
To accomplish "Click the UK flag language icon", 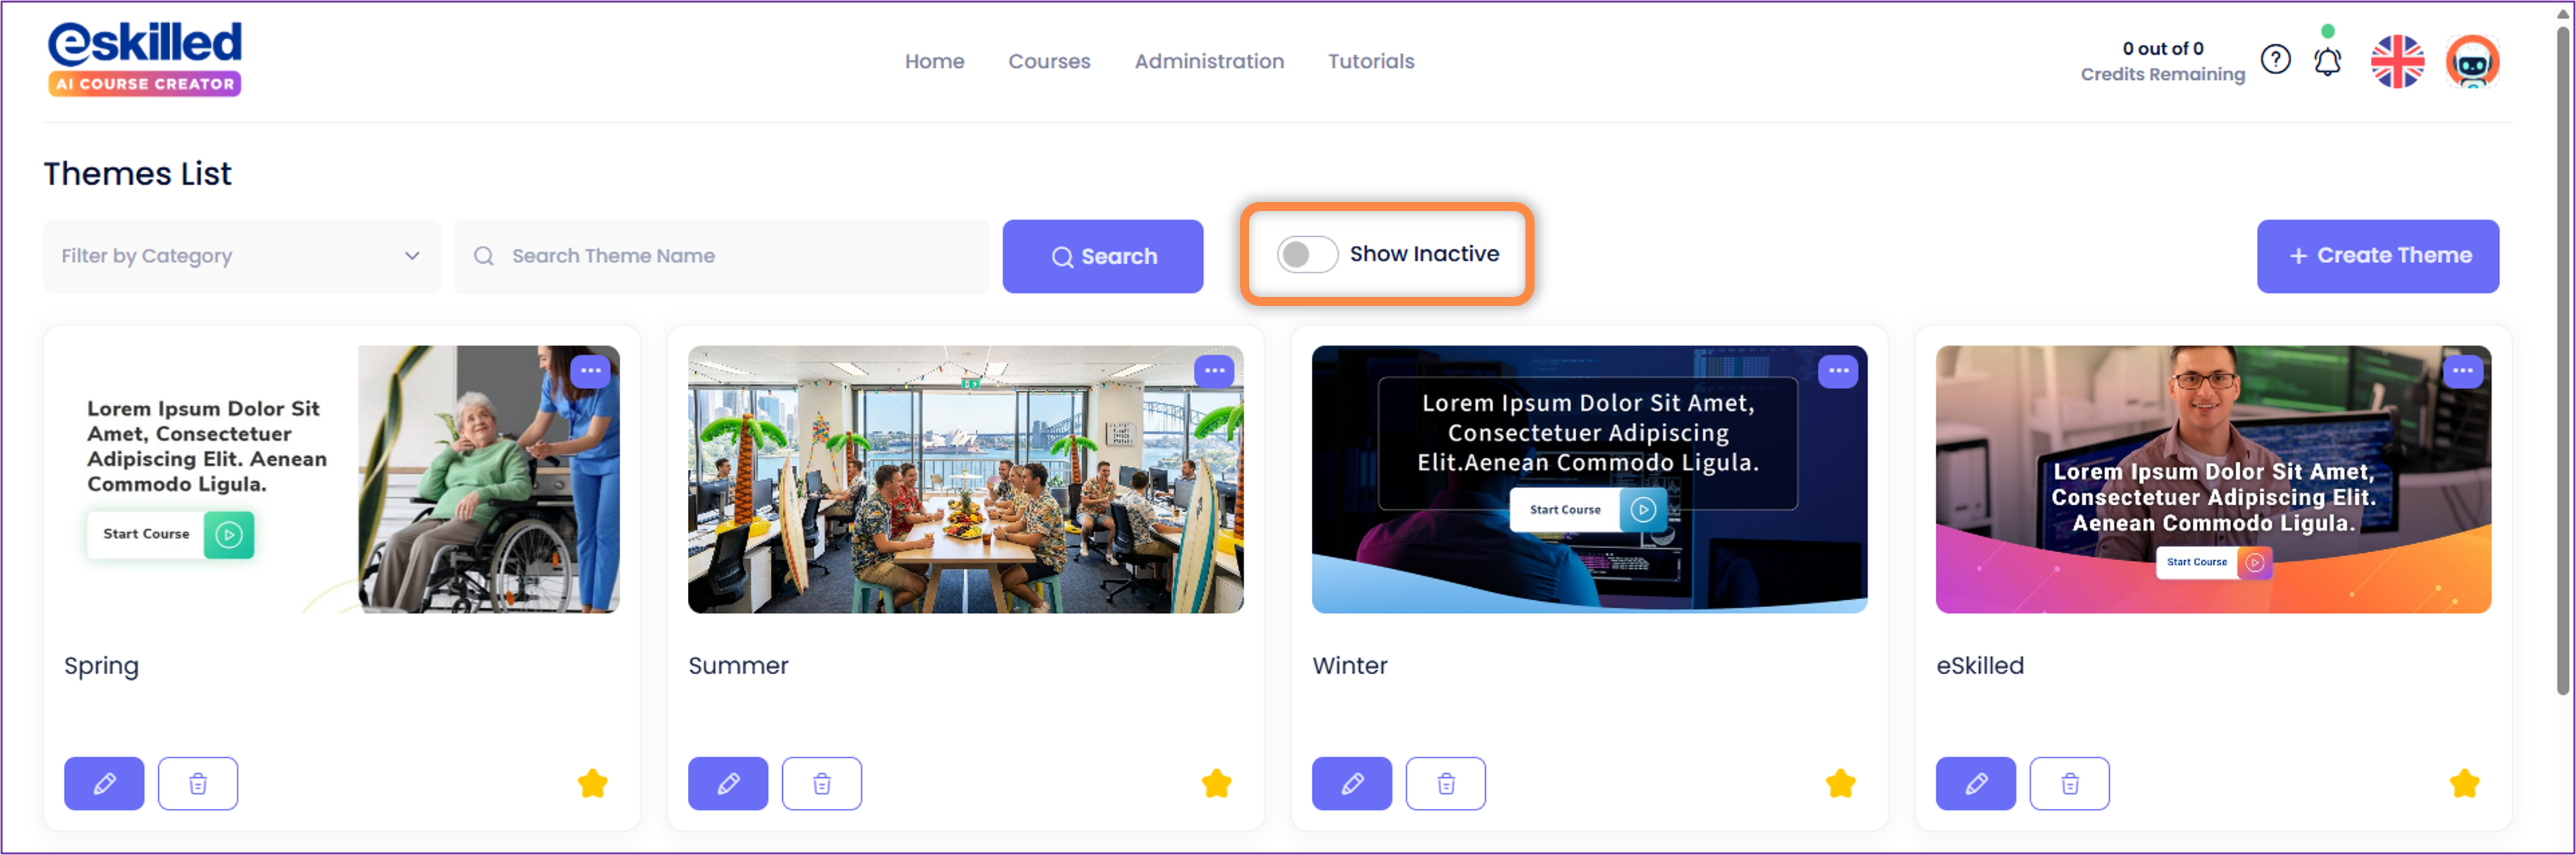I will coord(2397,61).
